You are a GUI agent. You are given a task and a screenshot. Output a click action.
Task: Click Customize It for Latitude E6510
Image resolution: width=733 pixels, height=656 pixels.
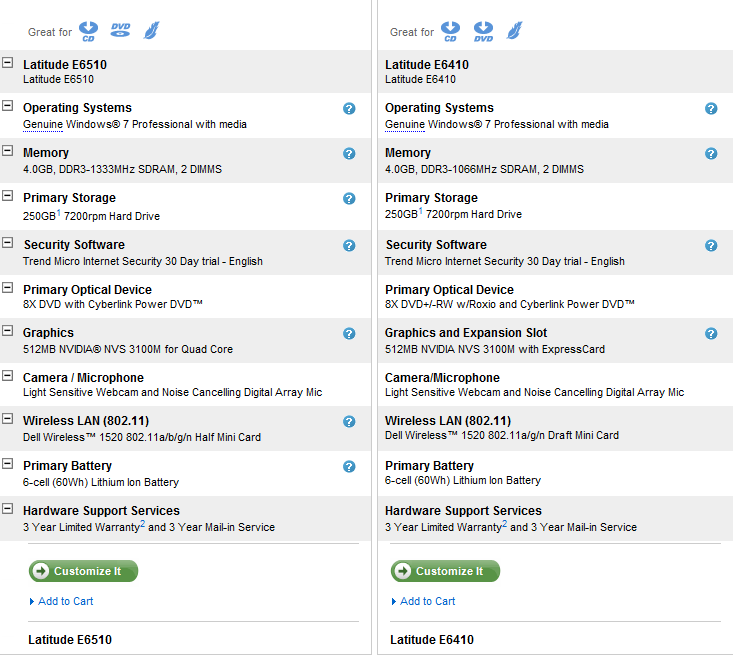(83, 571)
